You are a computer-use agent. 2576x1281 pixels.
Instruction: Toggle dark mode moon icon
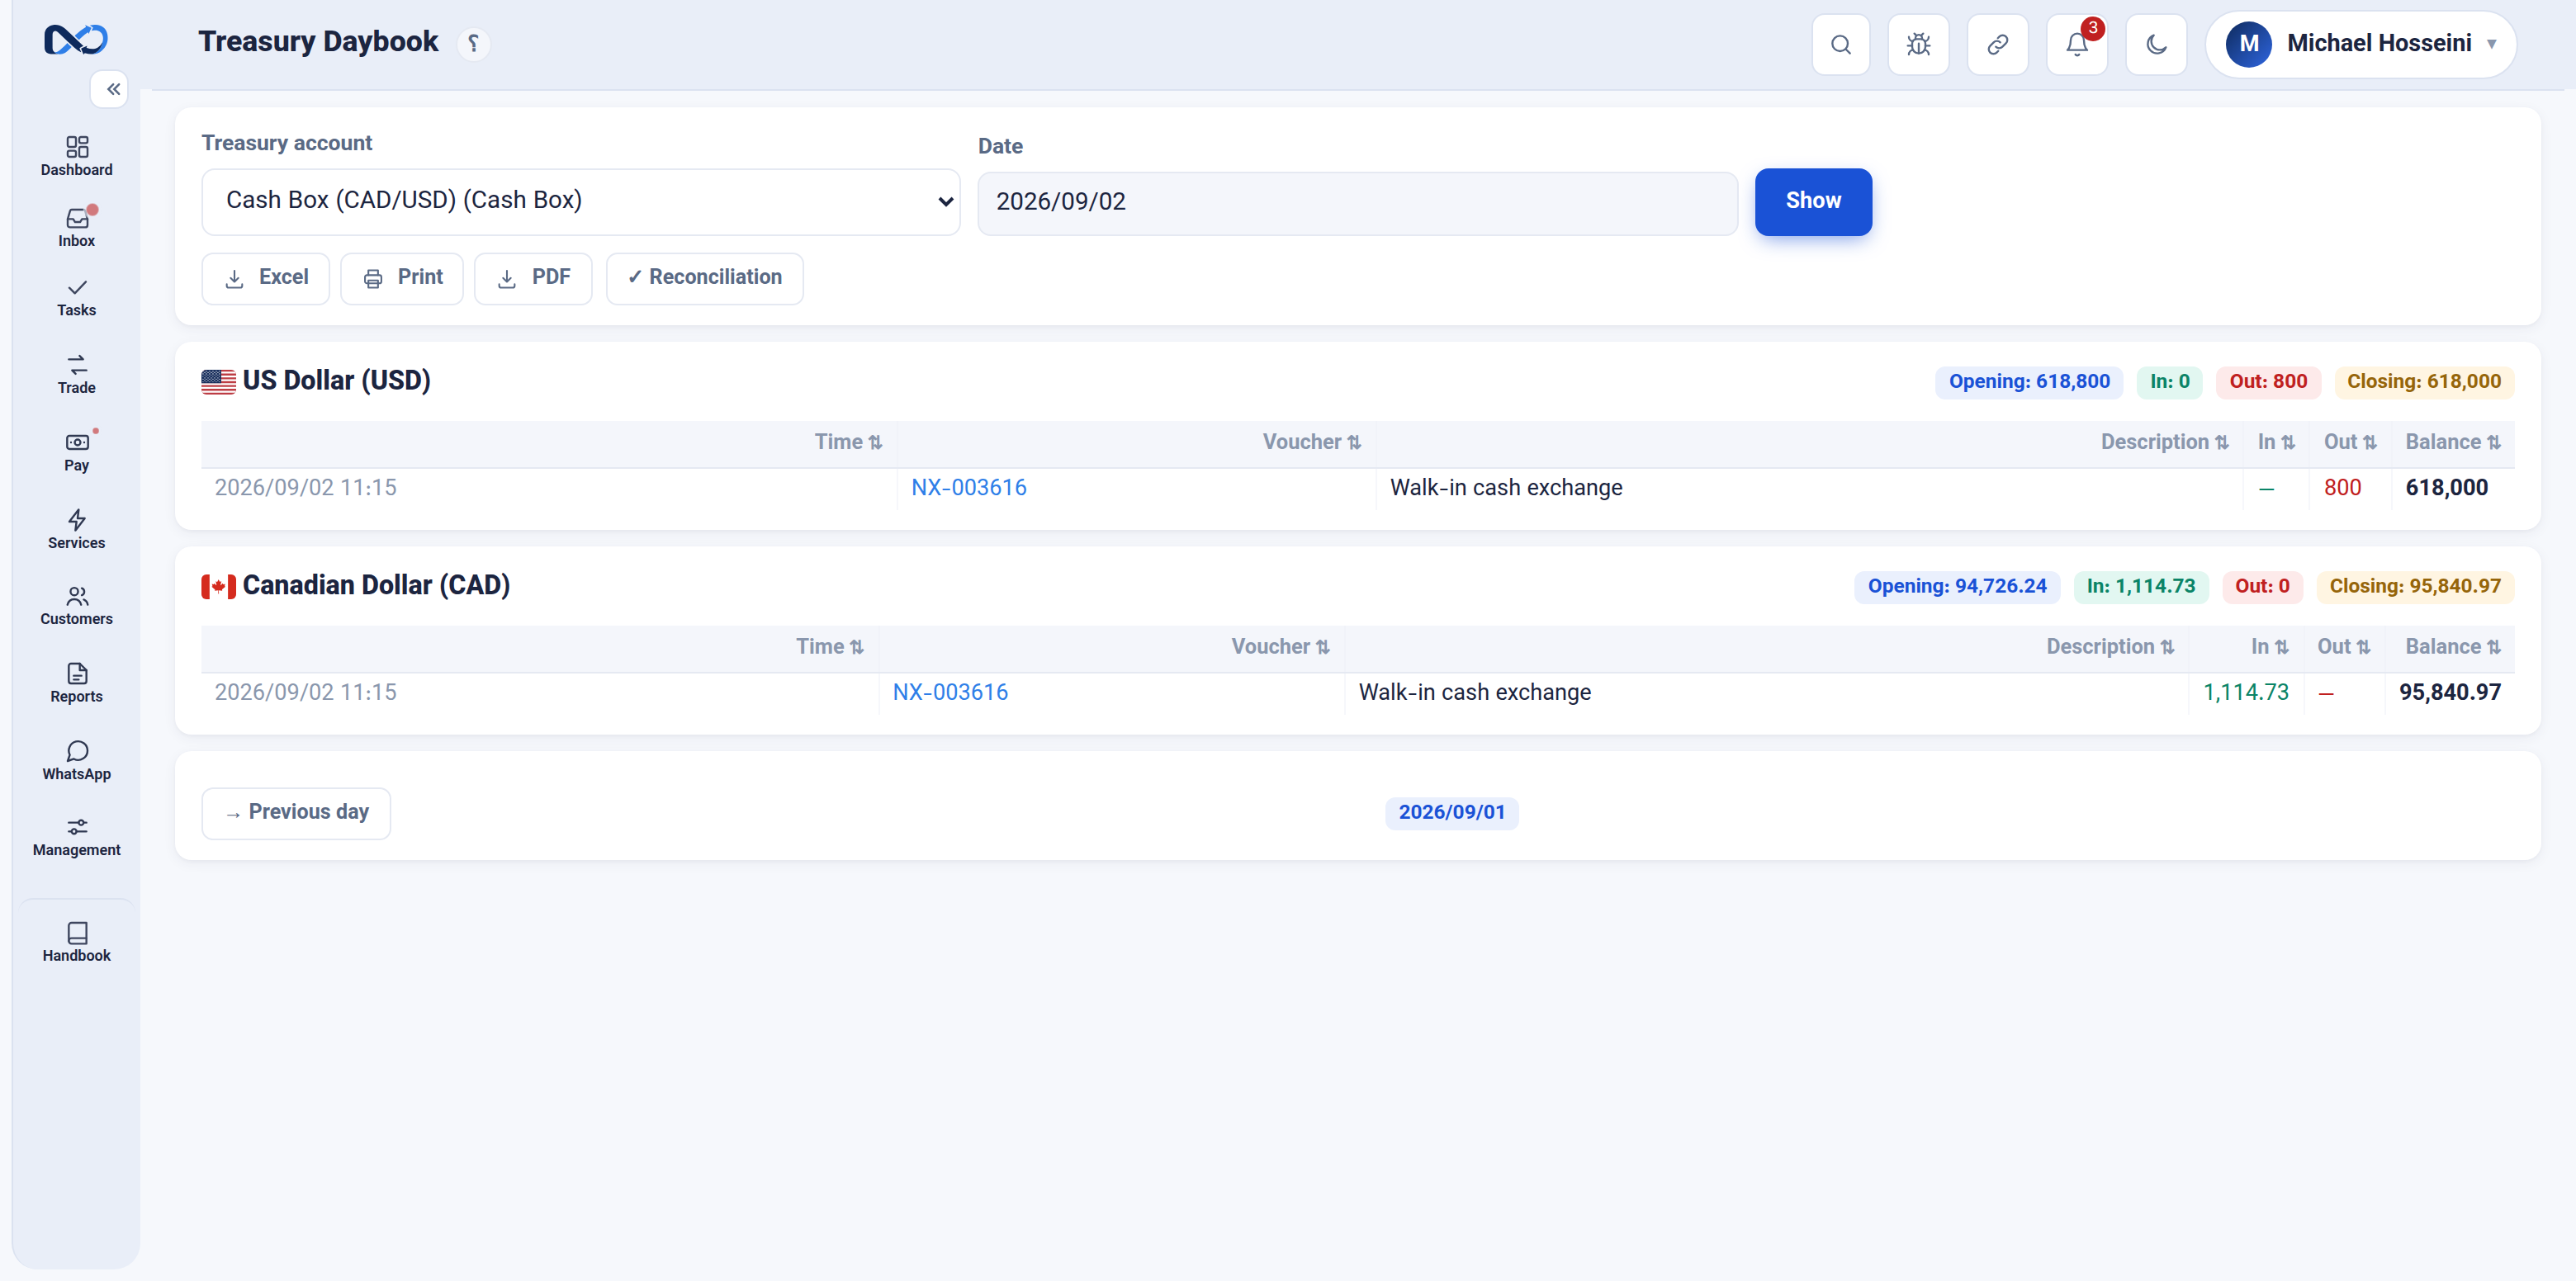click(x=2156, y=44)
